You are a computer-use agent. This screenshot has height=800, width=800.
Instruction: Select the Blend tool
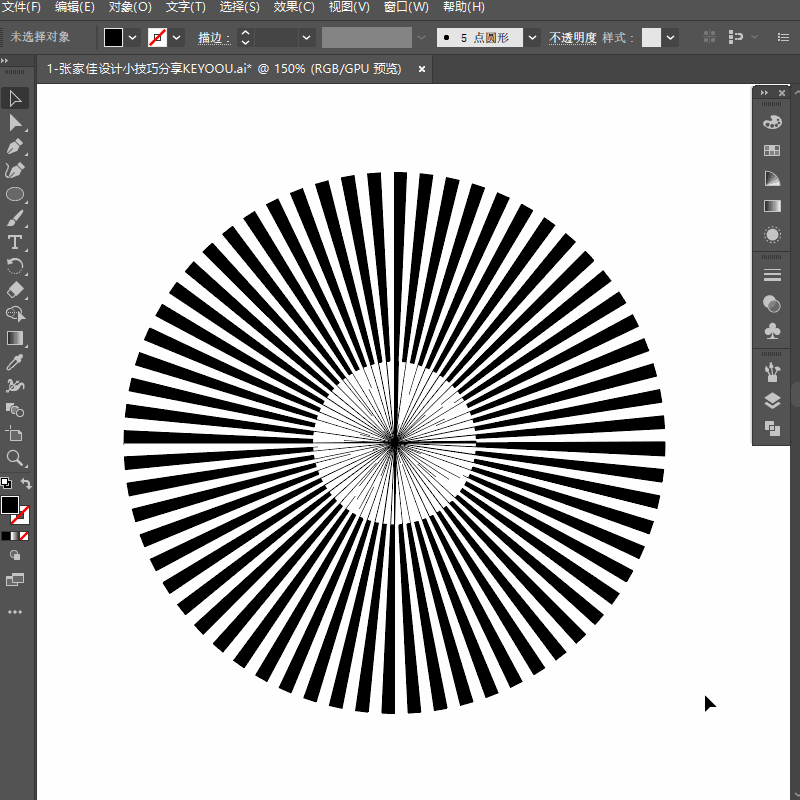coord(15,410)
